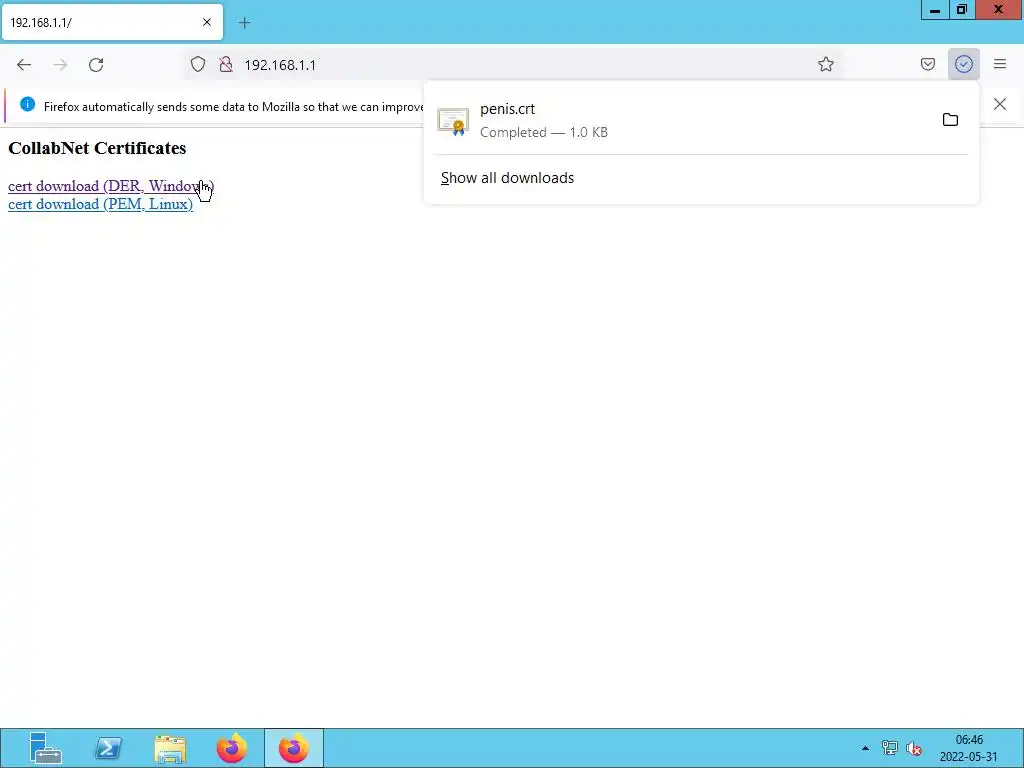This screenshot has height=768, width=1024.
Task: Open network status tray icon
Action: click(x=889, y=748)
